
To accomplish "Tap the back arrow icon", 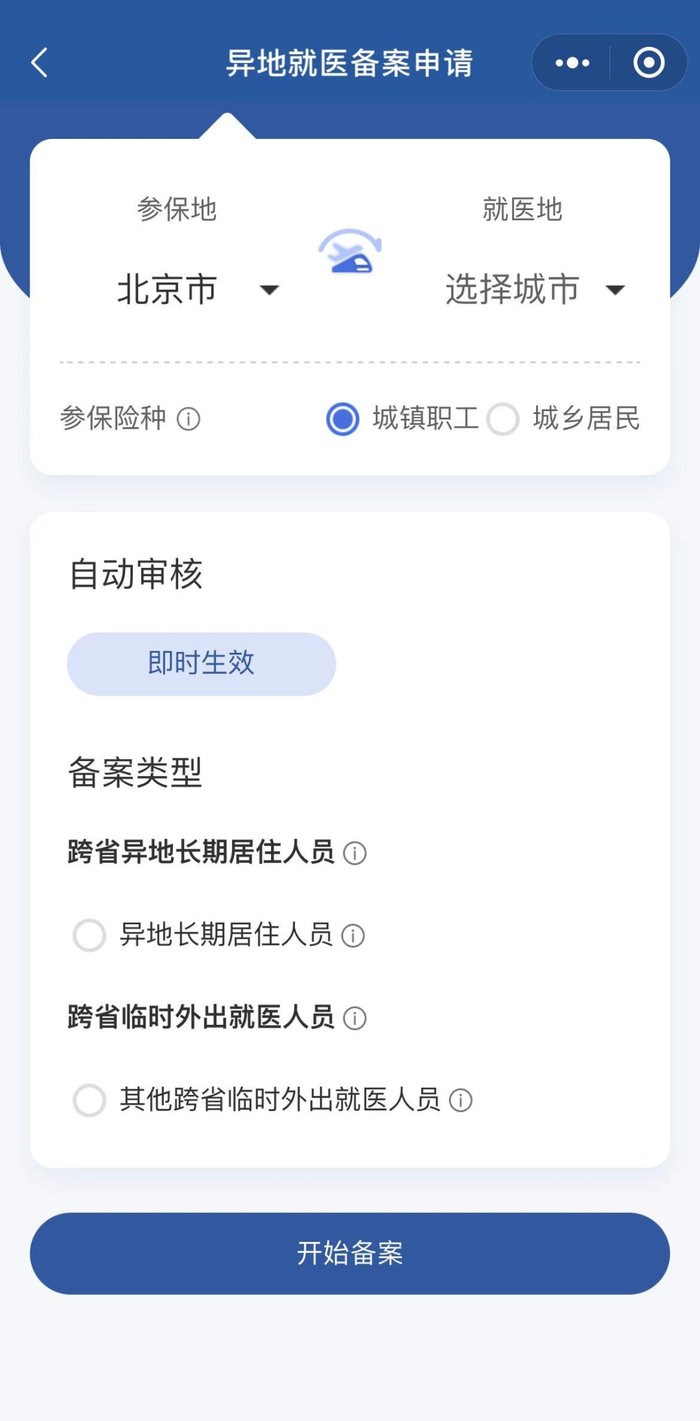I will point(40,63).
